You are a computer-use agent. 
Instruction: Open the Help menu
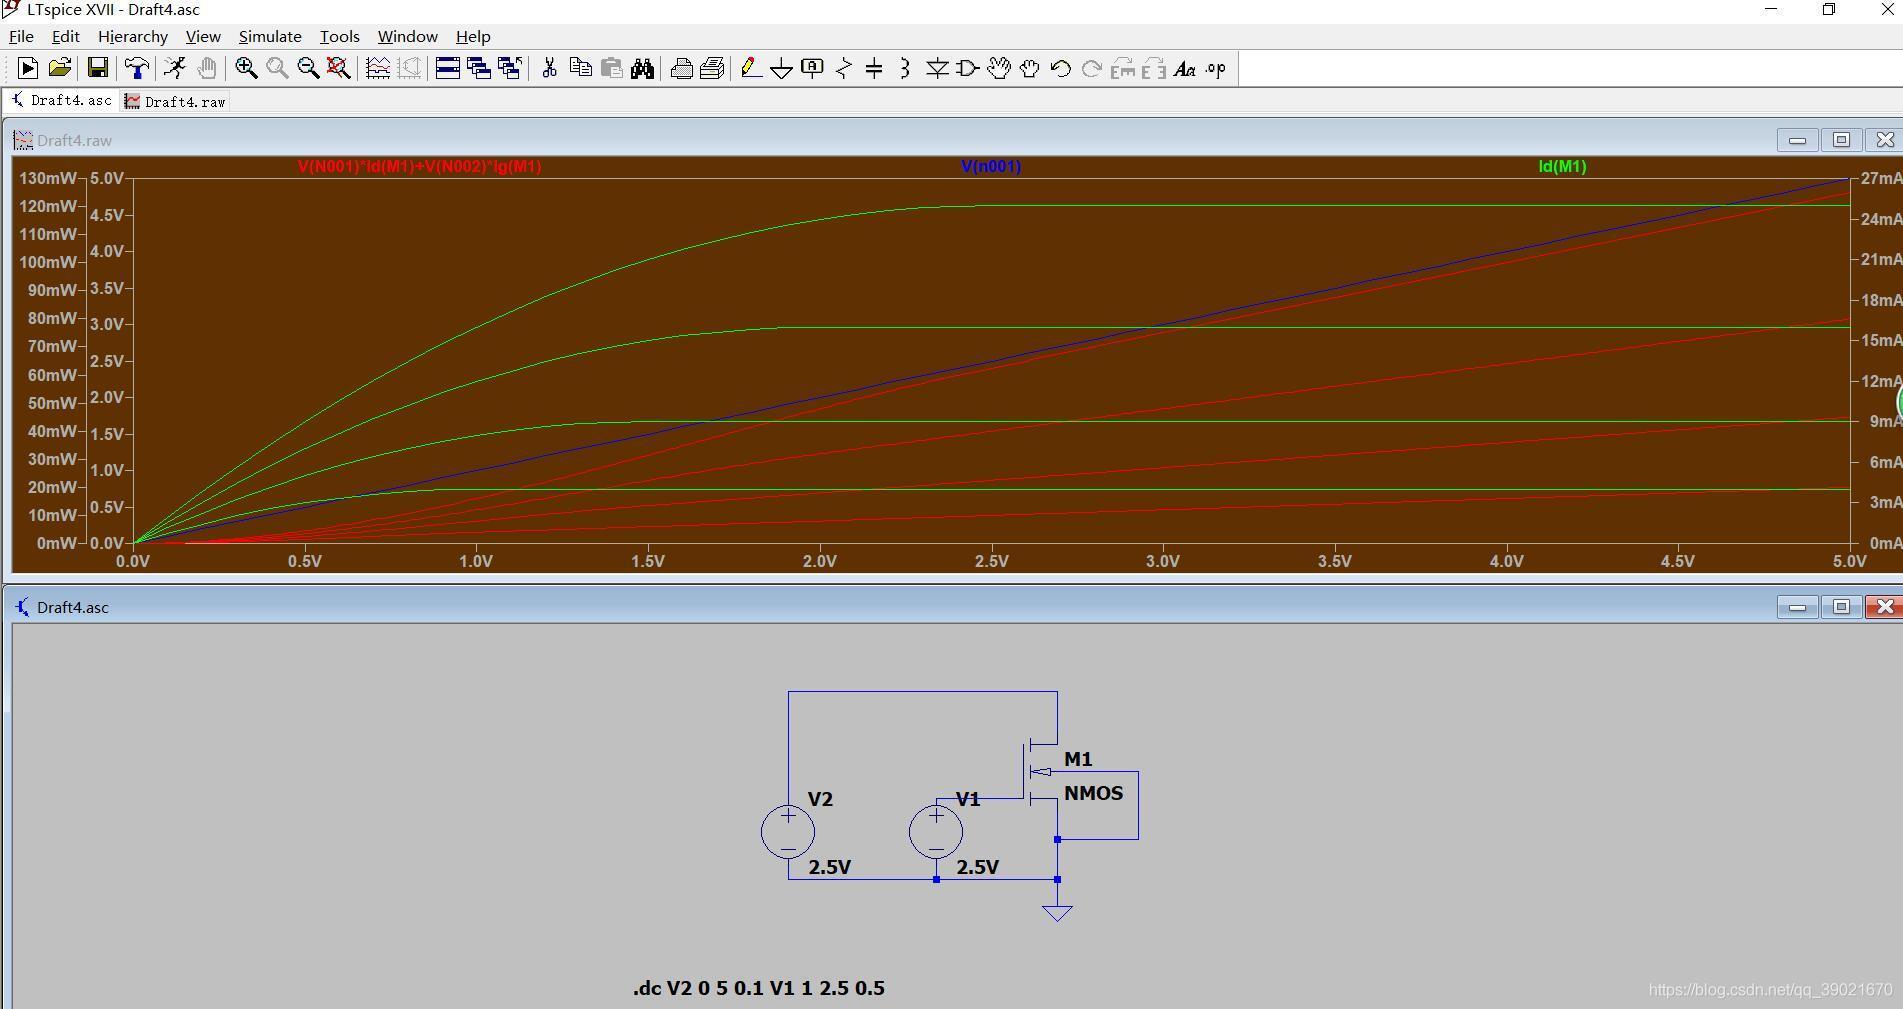click(473, 36)
